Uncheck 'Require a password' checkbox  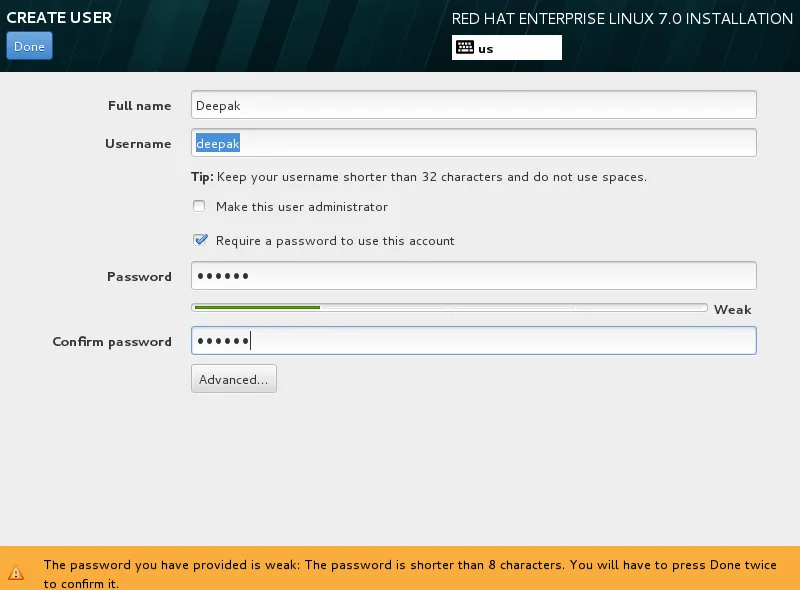pos(200,240)
